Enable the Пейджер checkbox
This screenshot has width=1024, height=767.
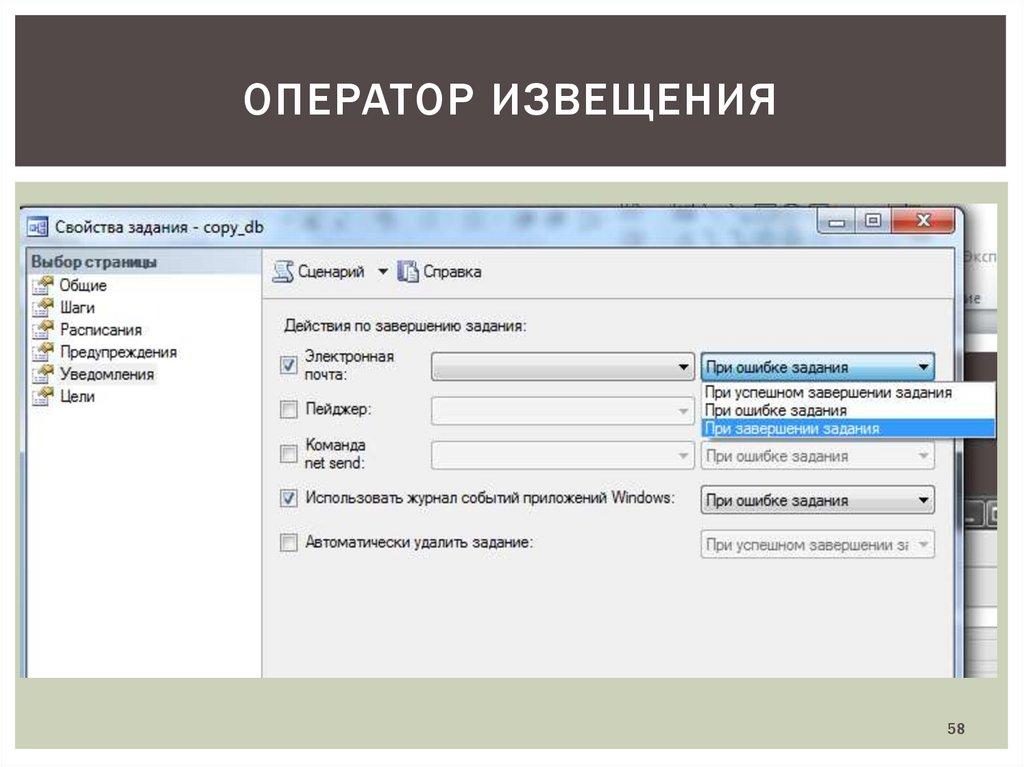coord(289,410)
